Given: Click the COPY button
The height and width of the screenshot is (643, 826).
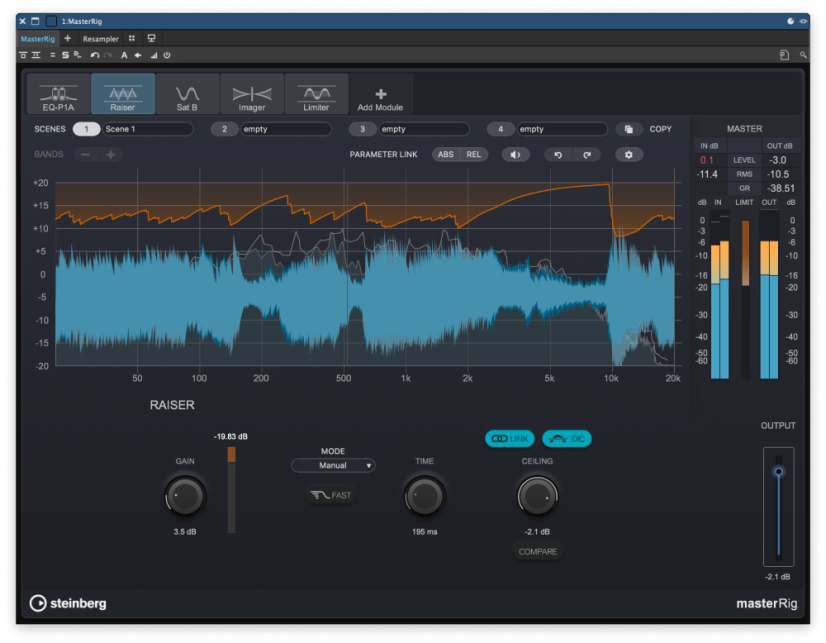Looking at the screenshot, I should (662, 128).
